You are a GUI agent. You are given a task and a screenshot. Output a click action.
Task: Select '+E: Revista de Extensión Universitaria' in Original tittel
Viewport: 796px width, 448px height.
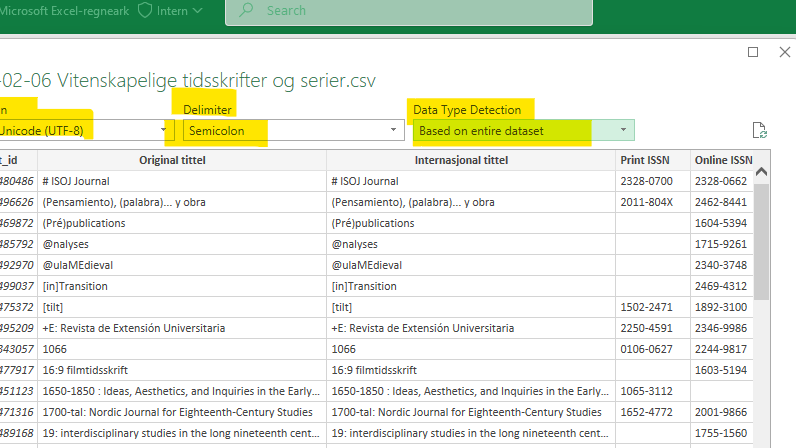click(x=134, y=328)
